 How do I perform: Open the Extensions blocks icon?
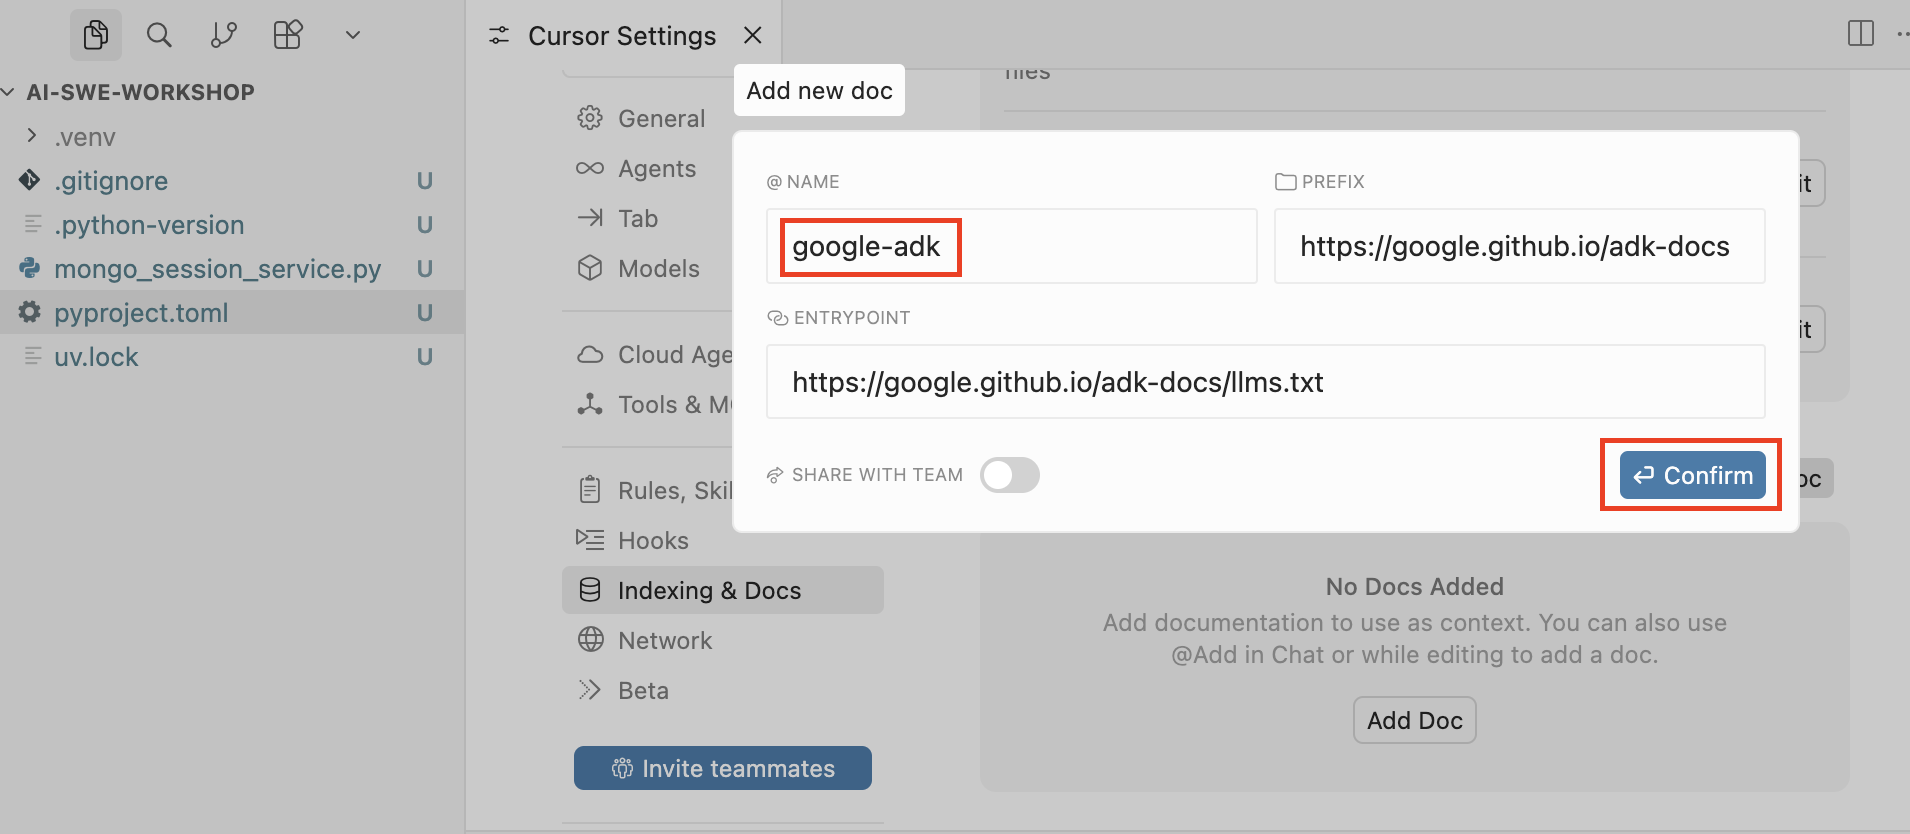(x=288, y=35)
